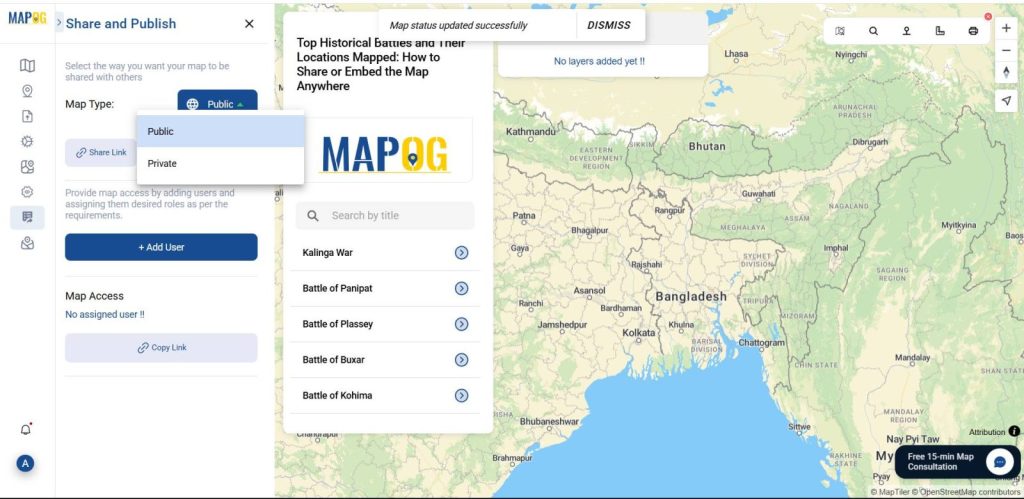Screen dimensions: 1024x499
Task: Click the chat bubble icon in consultation widget
Action: [x=999, y=462]
